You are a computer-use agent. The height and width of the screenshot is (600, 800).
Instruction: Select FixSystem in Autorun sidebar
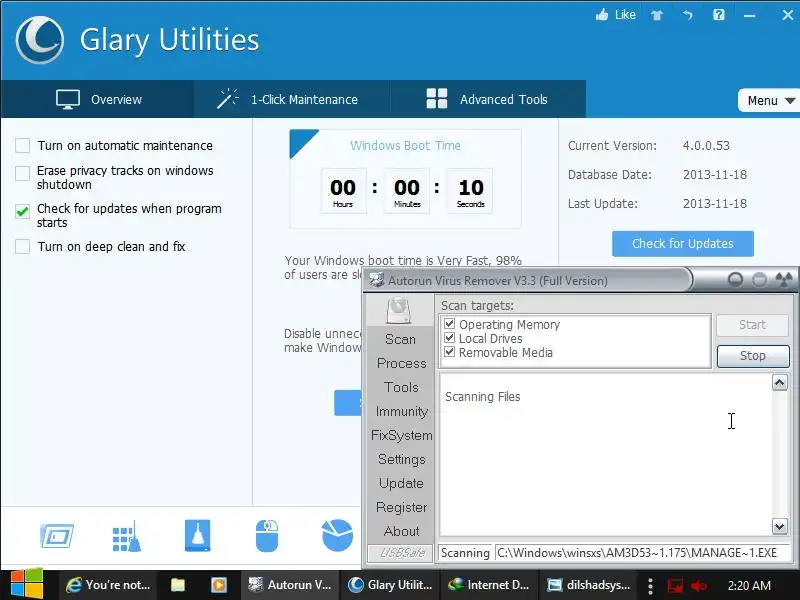[402, 435]
